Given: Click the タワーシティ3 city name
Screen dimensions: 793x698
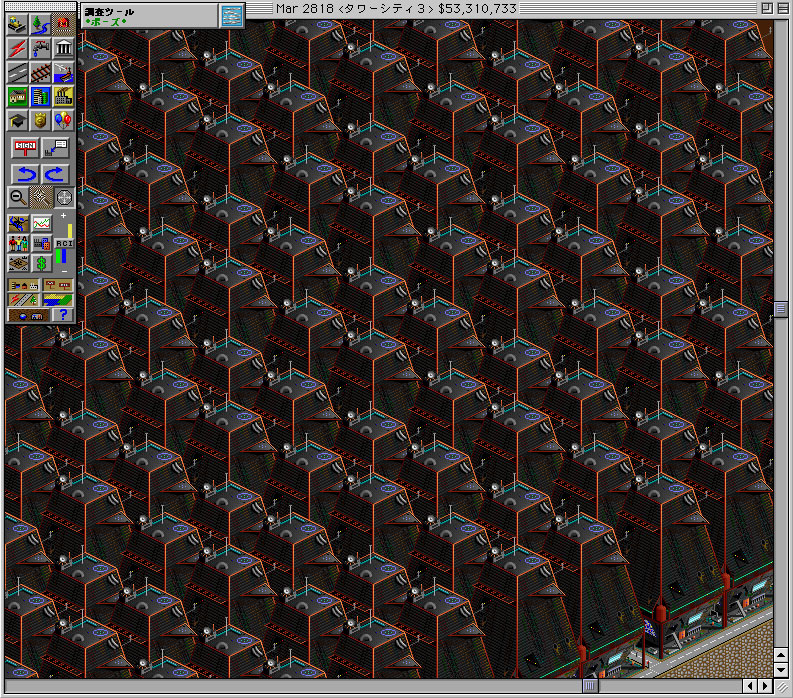Looking at the screenshot, I should point(385,9).
